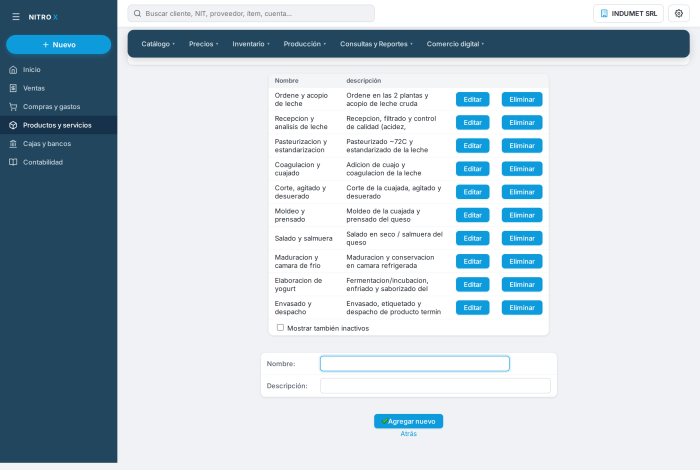The height and width of the screenshot is (470, 700).
Task: Edit Envasado y despacho row
Action: coord(472,308)
